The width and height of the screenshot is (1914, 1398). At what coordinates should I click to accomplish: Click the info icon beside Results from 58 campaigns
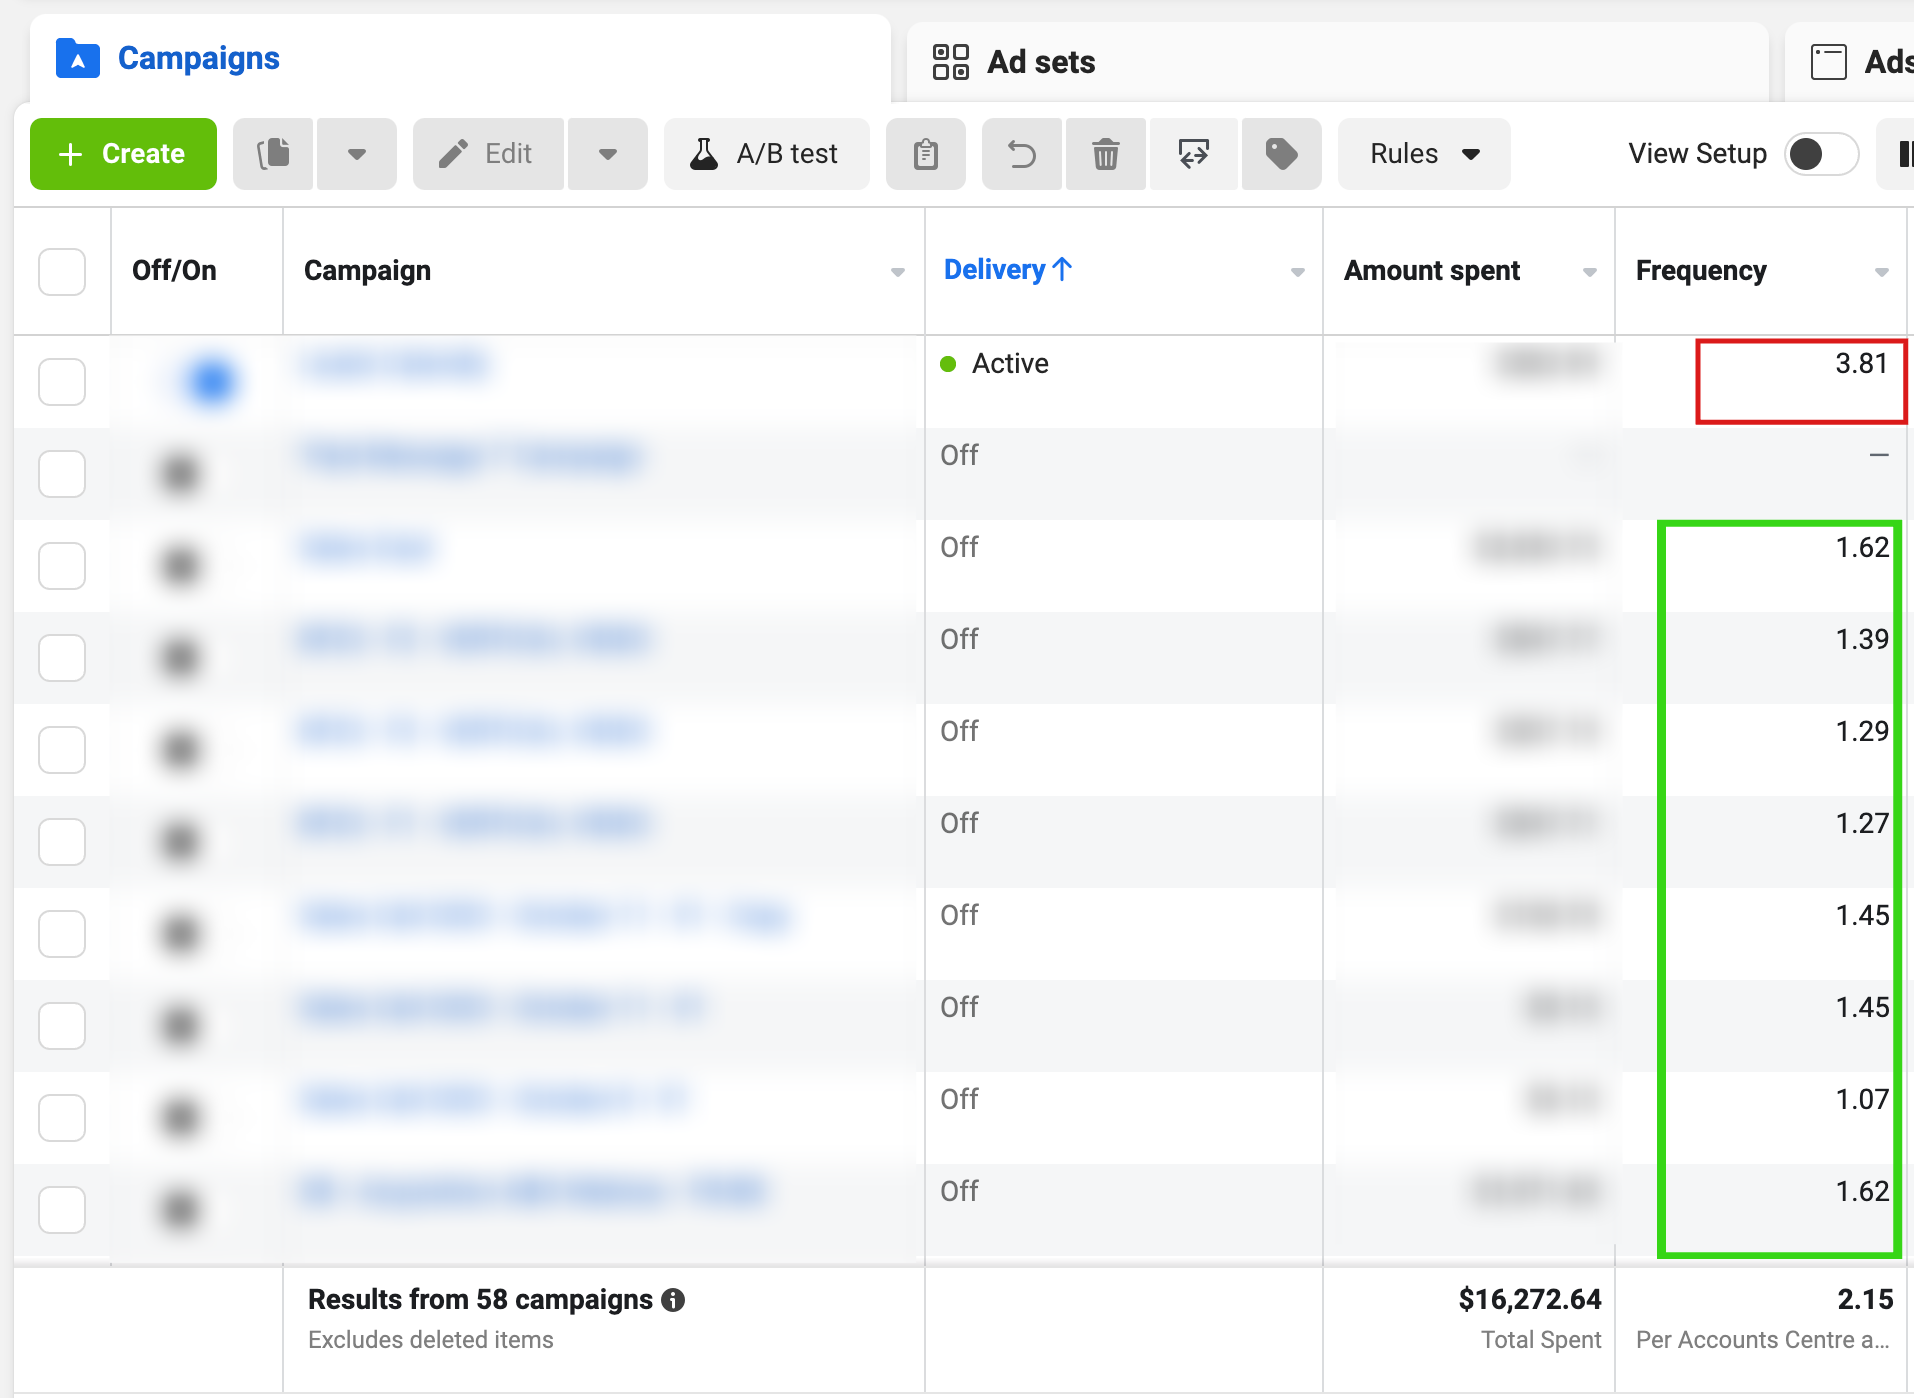674,1300
